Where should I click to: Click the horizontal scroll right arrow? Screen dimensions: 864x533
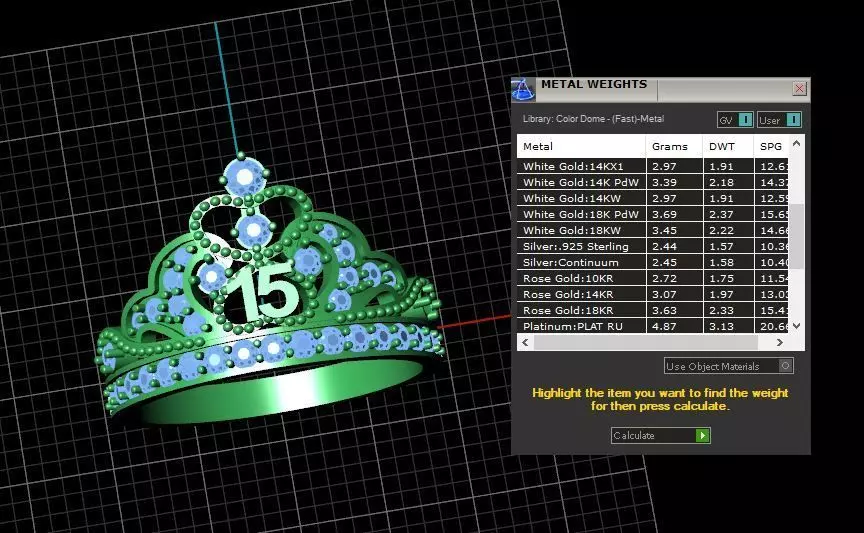pyautogui.click(x=779, y=342)
